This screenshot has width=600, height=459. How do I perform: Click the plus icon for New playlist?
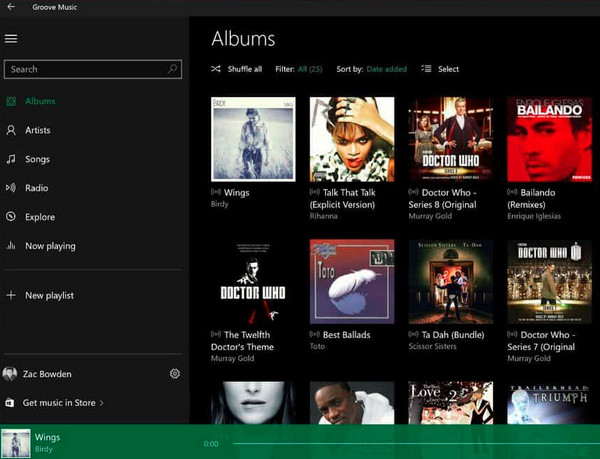(x=11, y=295)
